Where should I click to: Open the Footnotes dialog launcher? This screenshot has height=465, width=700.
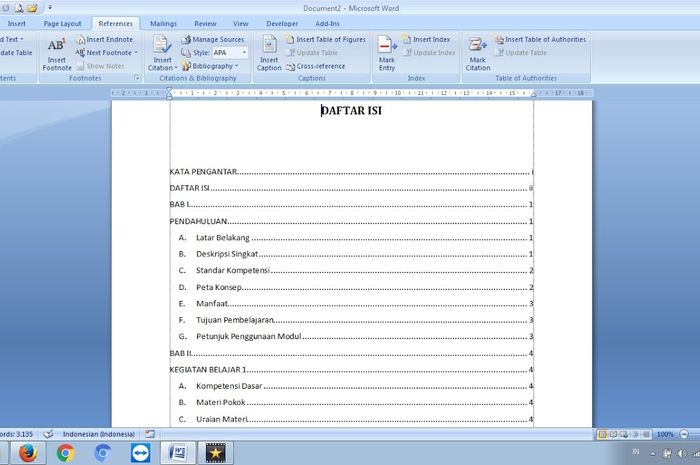136,77
